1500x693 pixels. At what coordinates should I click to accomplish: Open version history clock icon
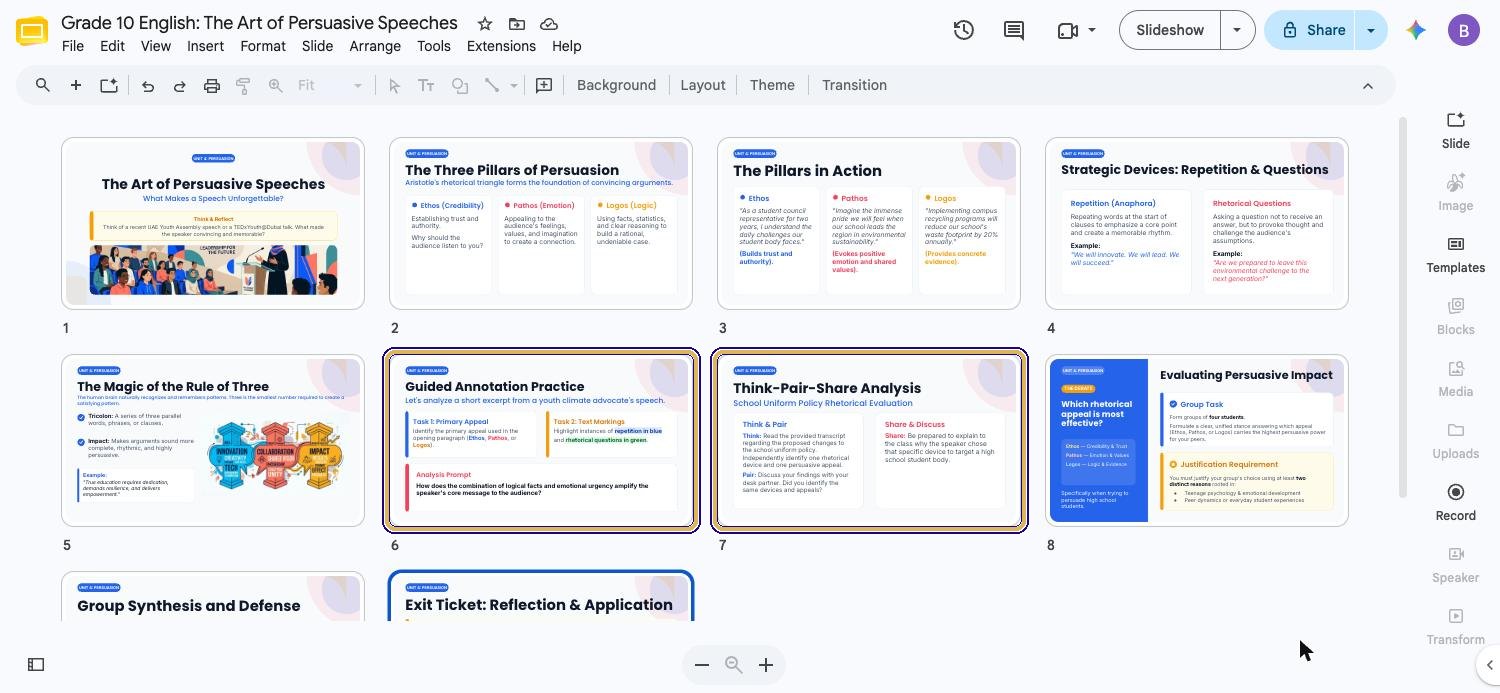coord(963,30)
